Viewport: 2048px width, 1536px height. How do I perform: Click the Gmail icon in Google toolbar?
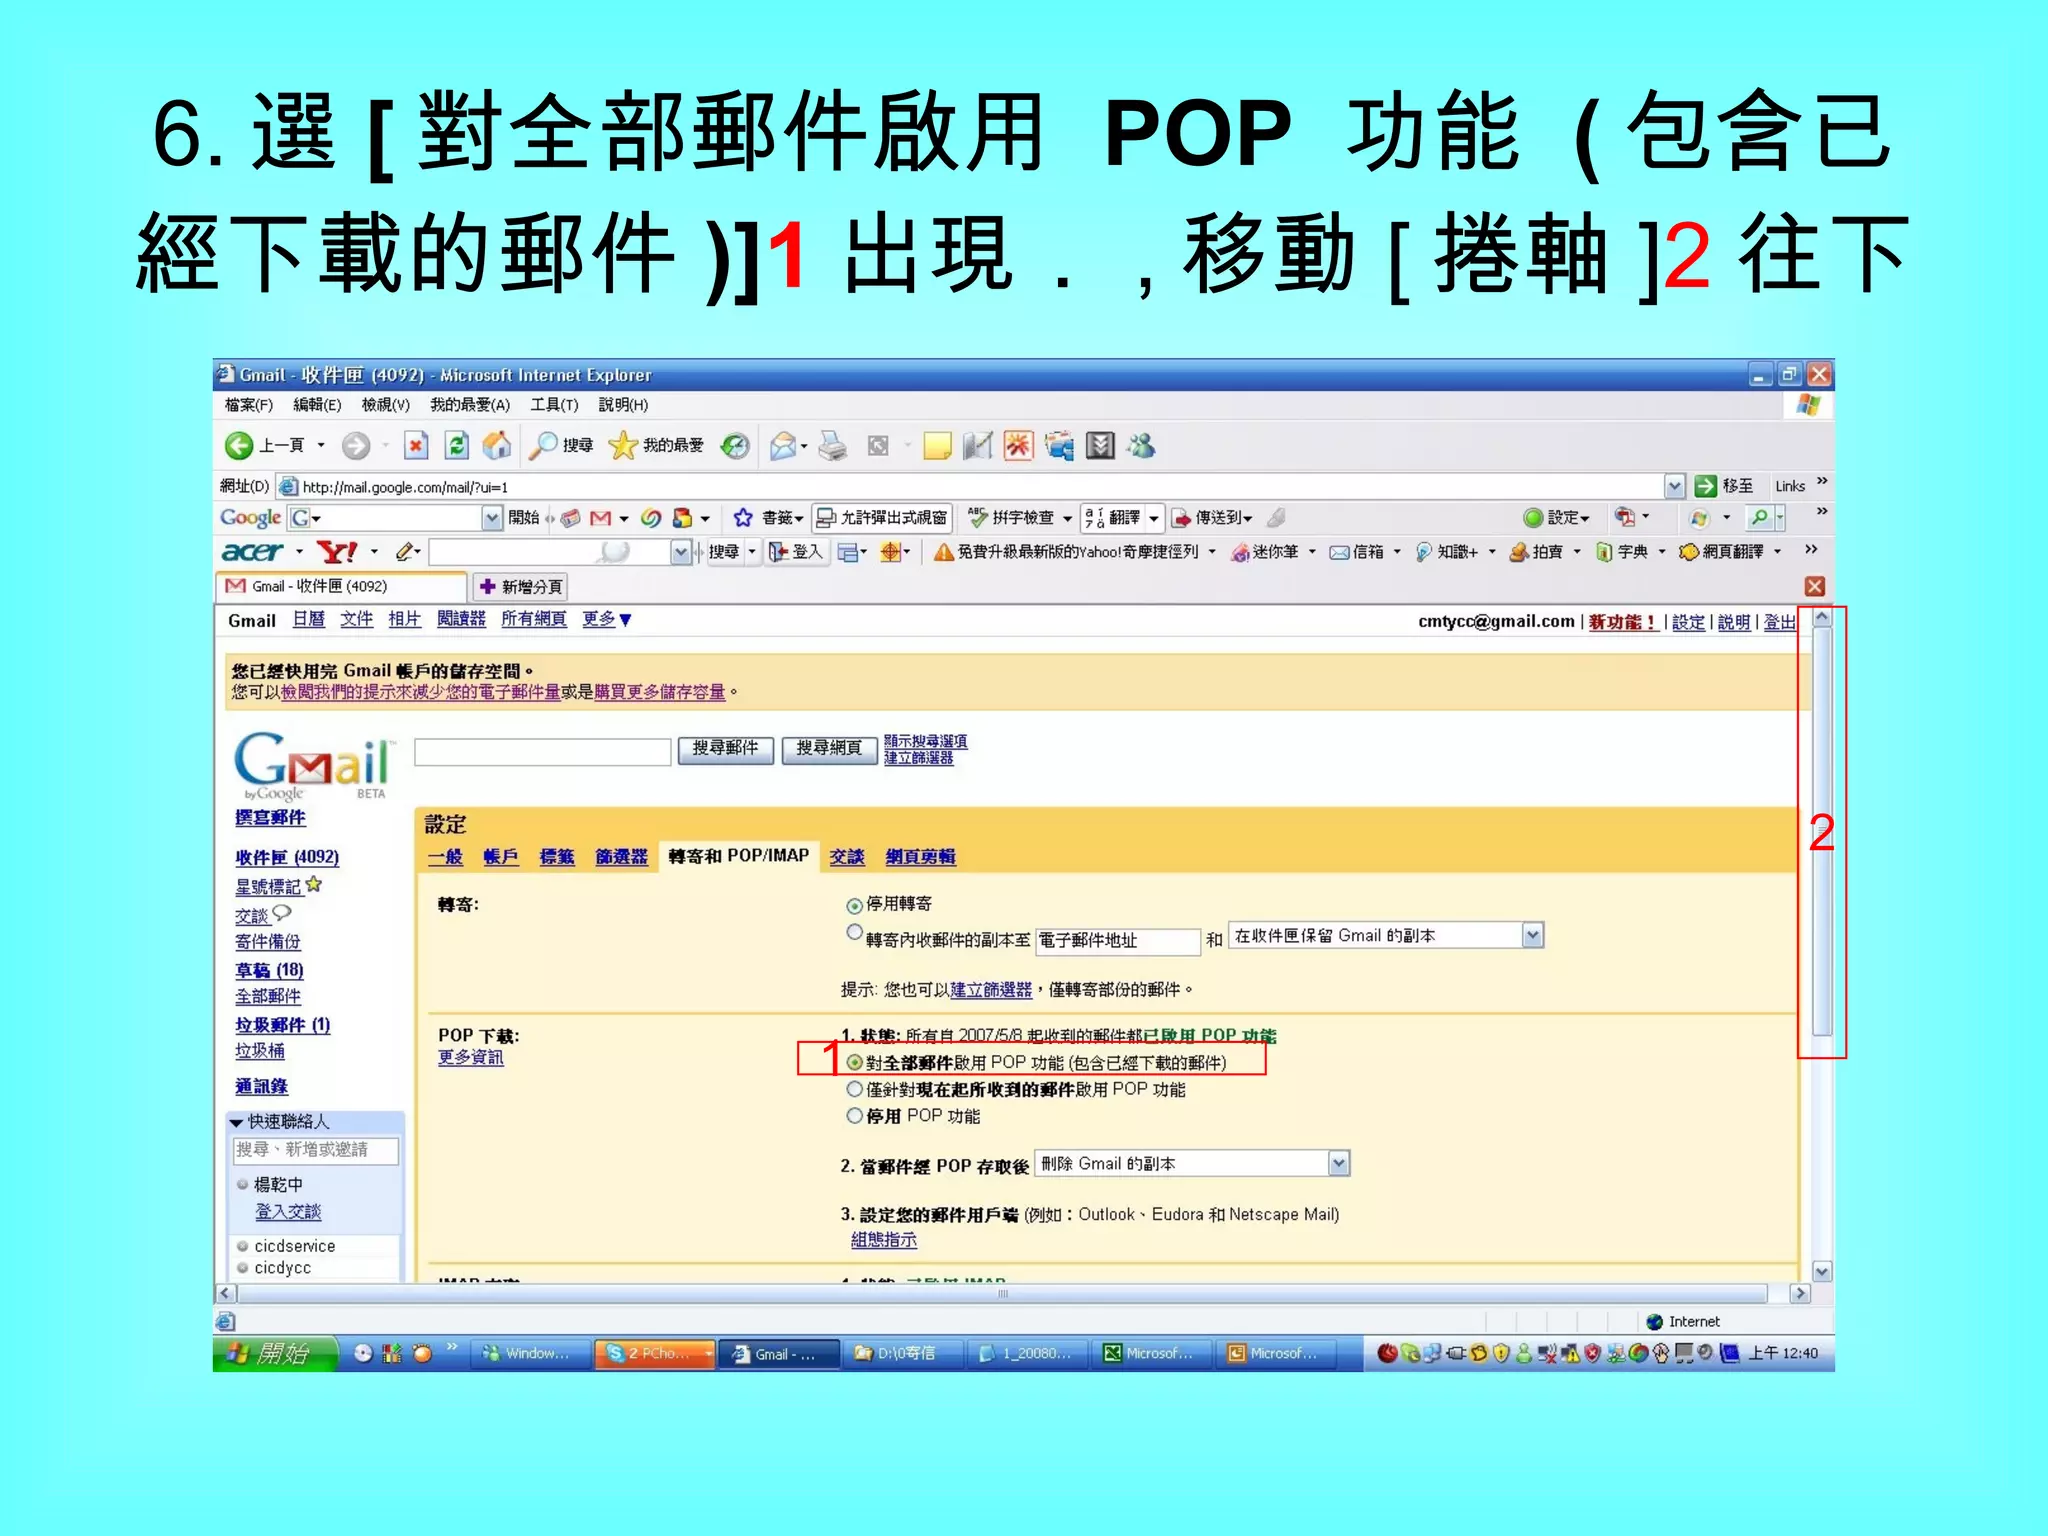tap(600, 517)
